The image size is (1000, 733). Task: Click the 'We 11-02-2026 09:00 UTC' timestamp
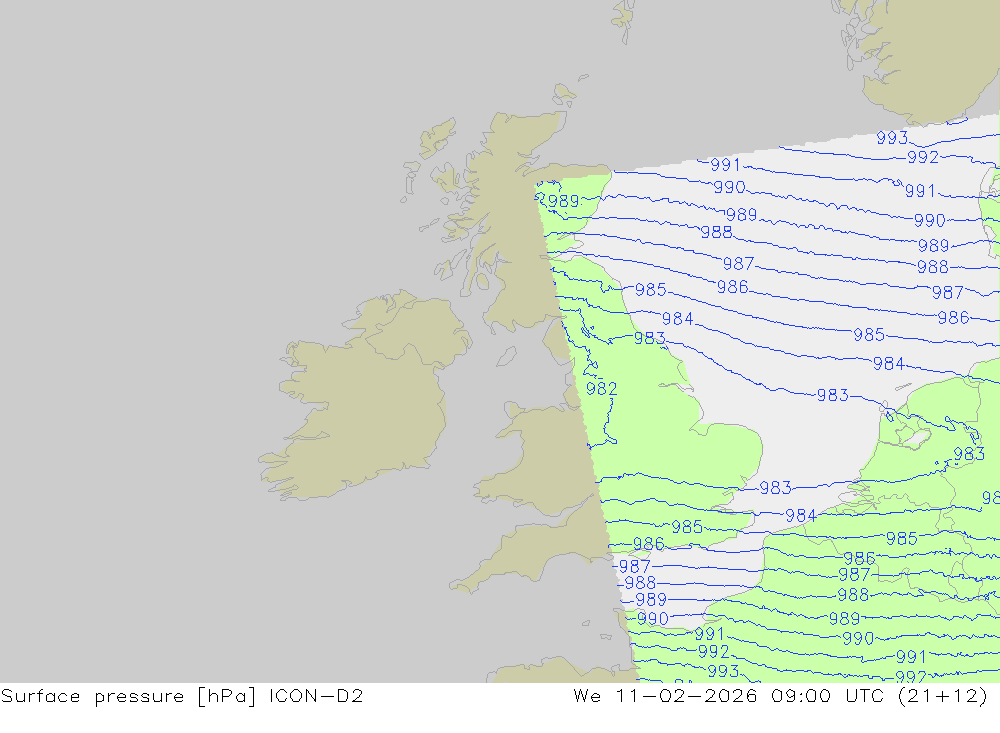728,696
